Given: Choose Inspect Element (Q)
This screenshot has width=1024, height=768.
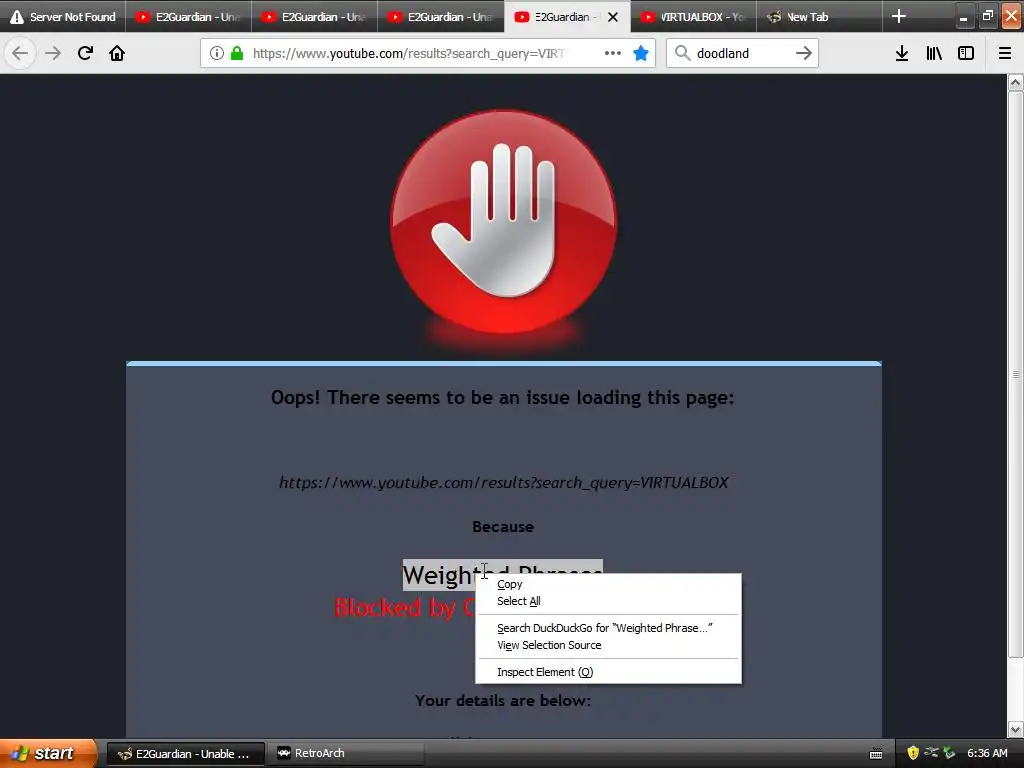Looking at the screenshot, I should coord(608,671).
